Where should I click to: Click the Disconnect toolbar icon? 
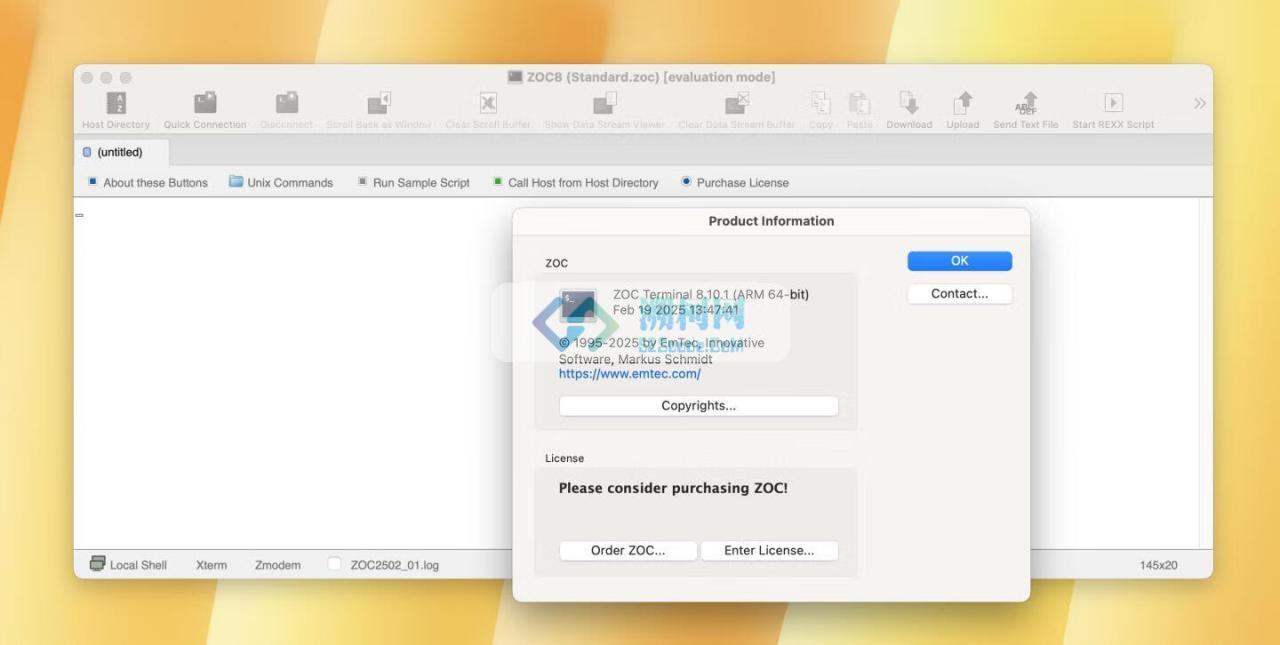tap(287, 103)
